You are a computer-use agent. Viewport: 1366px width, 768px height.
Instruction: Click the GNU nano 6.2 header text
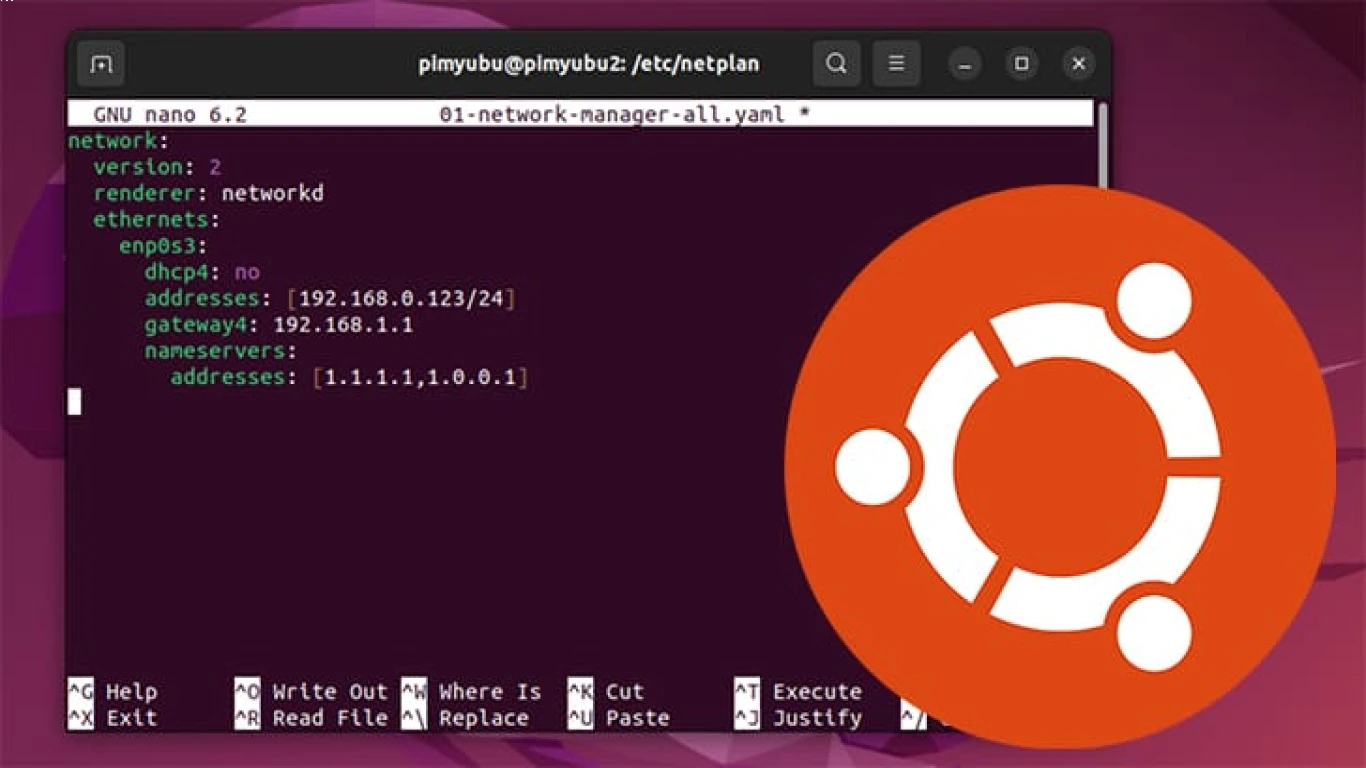(x=170, y=114)
